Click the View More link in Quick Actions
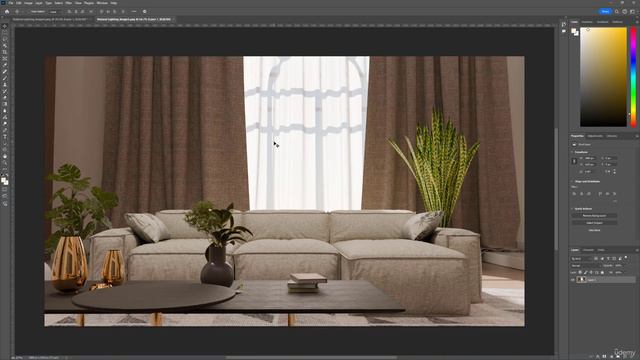The height and width of the screenshot is (360, 640). (x=594, y=230)
